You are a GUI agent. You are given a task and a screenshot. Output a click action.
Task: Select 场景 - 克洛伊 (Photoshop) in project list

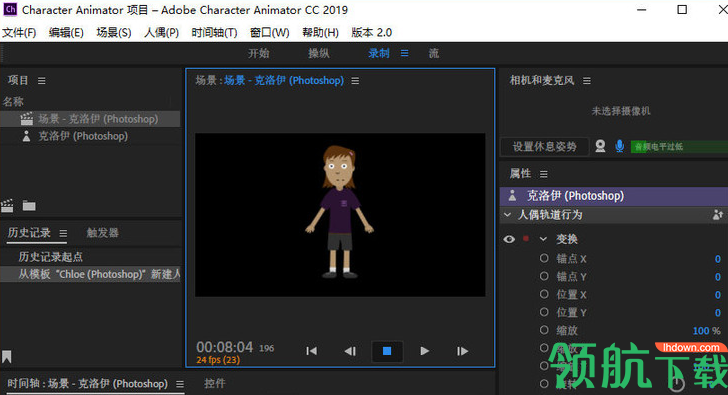tap(90, 119)
